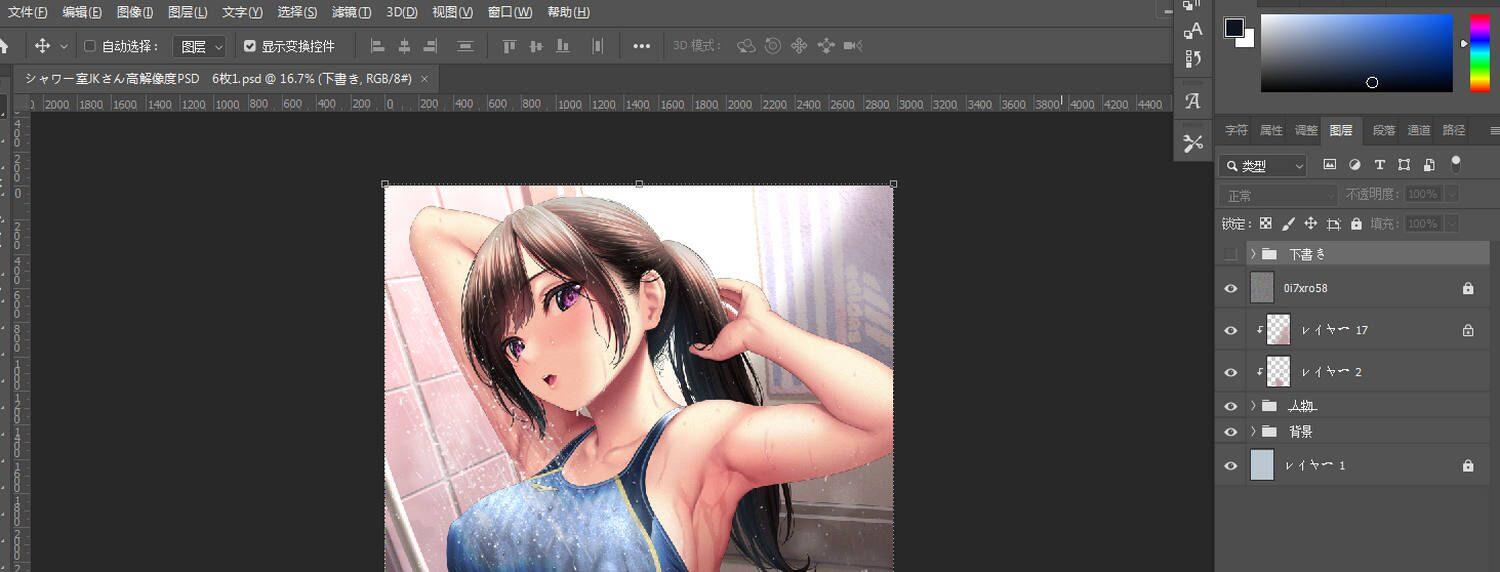Click 3D pan camera mode icon
The width and height of the screenshot is (1500, 572).
[799, 46]
